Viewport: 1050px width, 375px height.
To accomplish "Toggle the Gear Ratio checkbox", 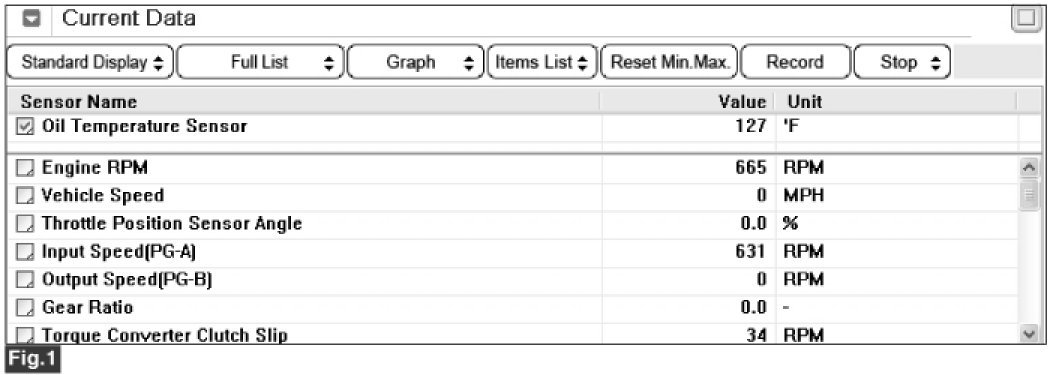I will pyautogui.click(x=24, y=308).
